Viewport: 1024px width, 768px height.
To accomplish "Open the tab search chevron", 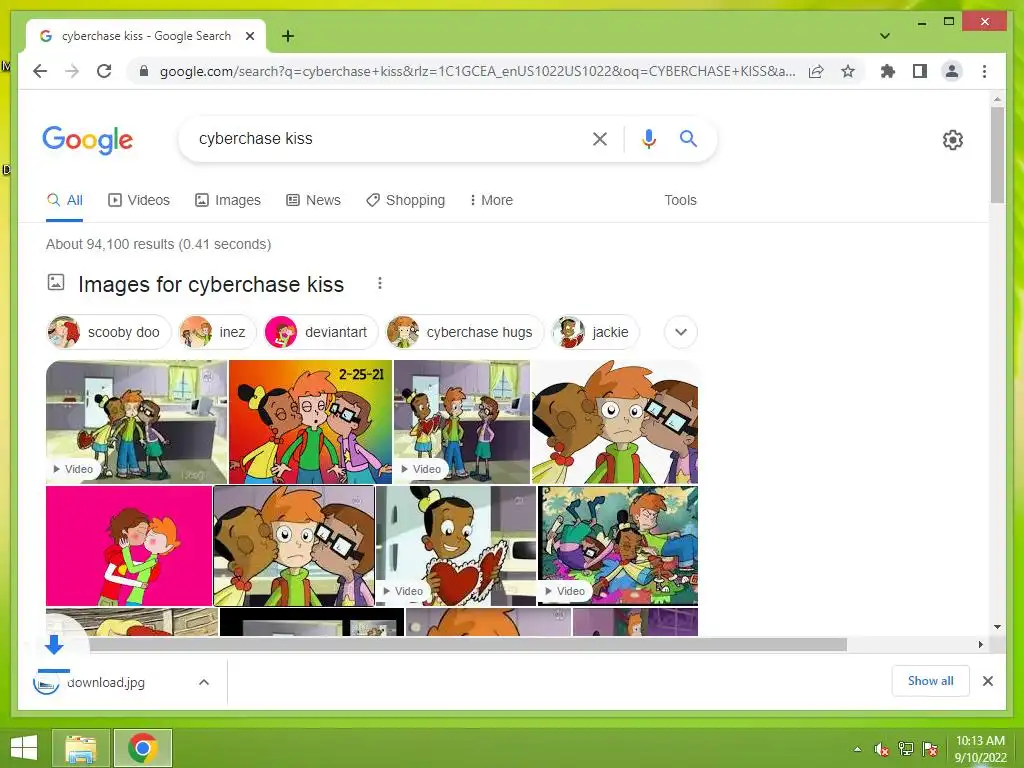I will coord(885,36).
